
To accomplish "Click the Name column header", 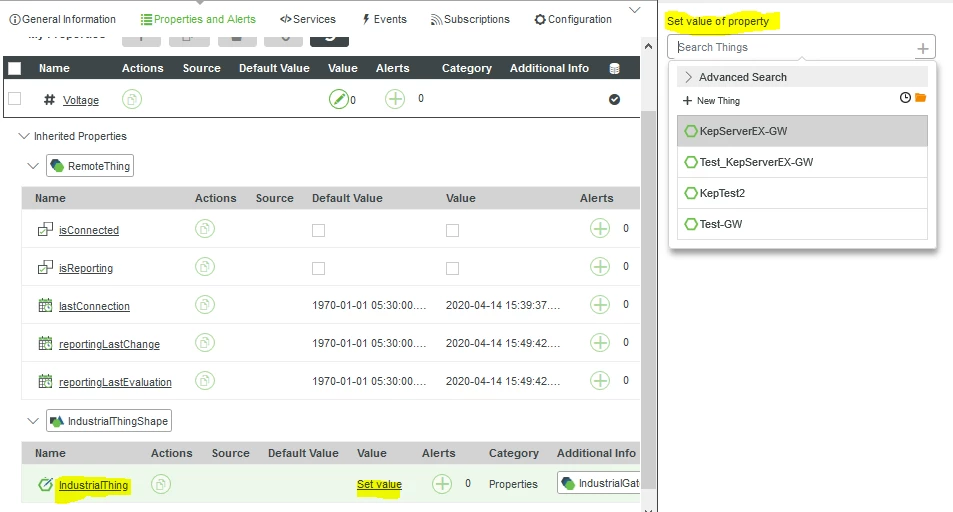I will coord(54,68).
